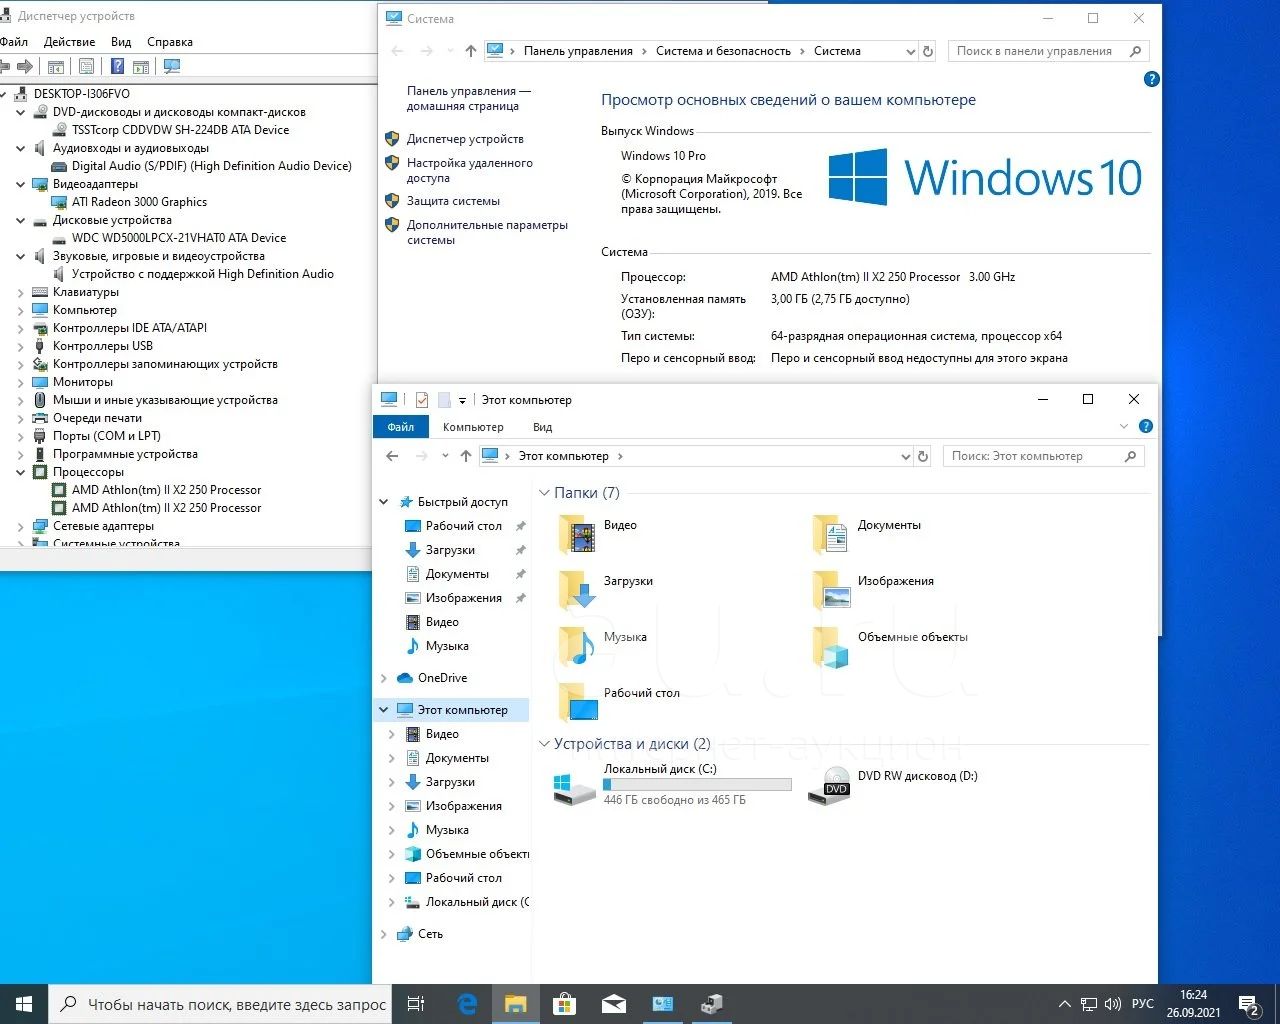The image size is (1280, 1024).
Task: Open the Справка menu in Device Manager
Action: (x=170, y=42)
